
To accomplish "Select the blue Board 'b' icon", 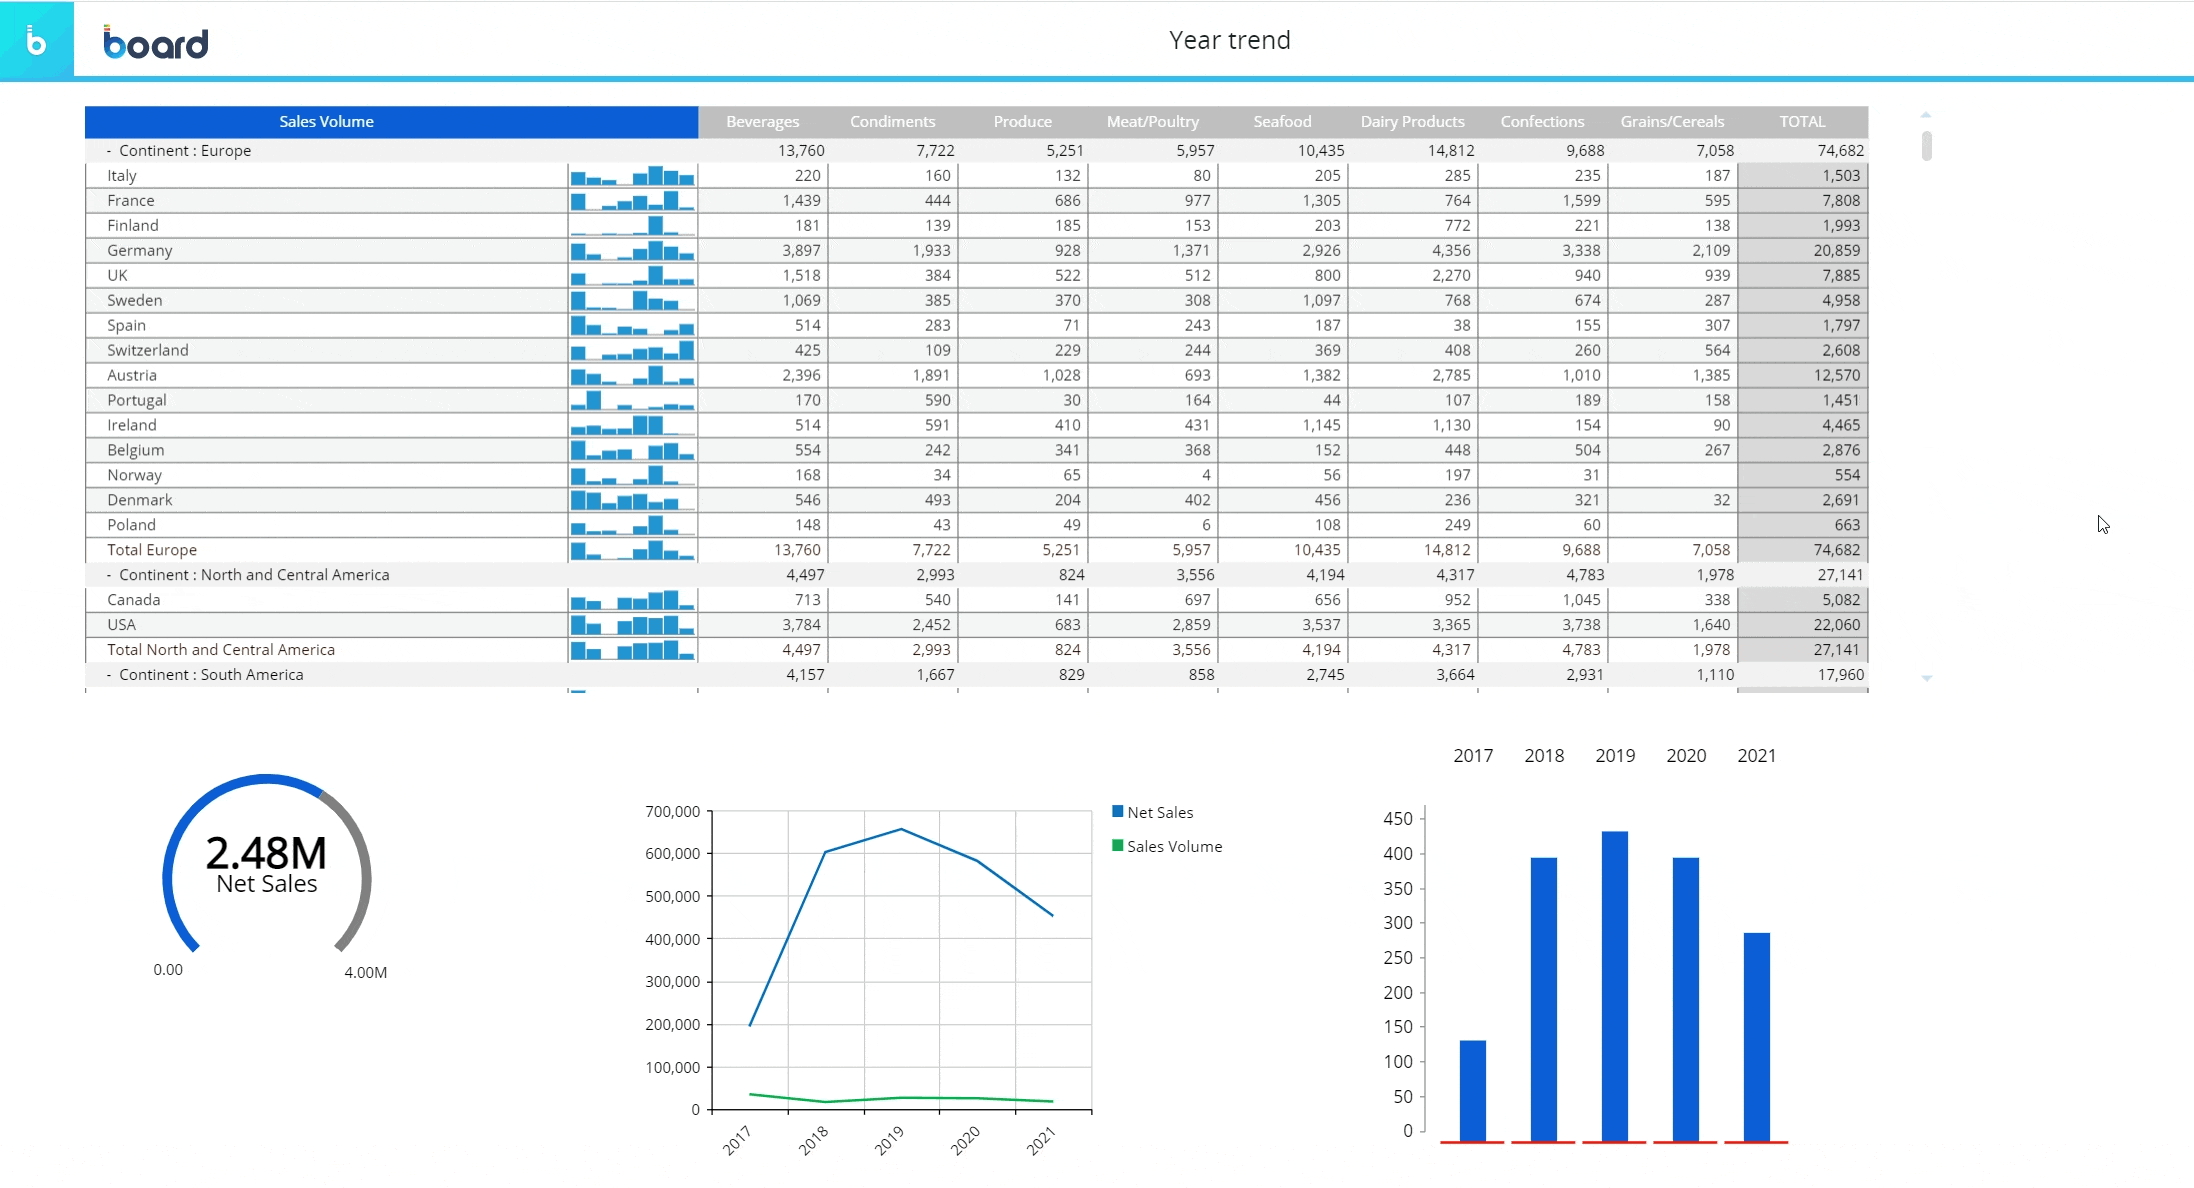I will 37,39.
